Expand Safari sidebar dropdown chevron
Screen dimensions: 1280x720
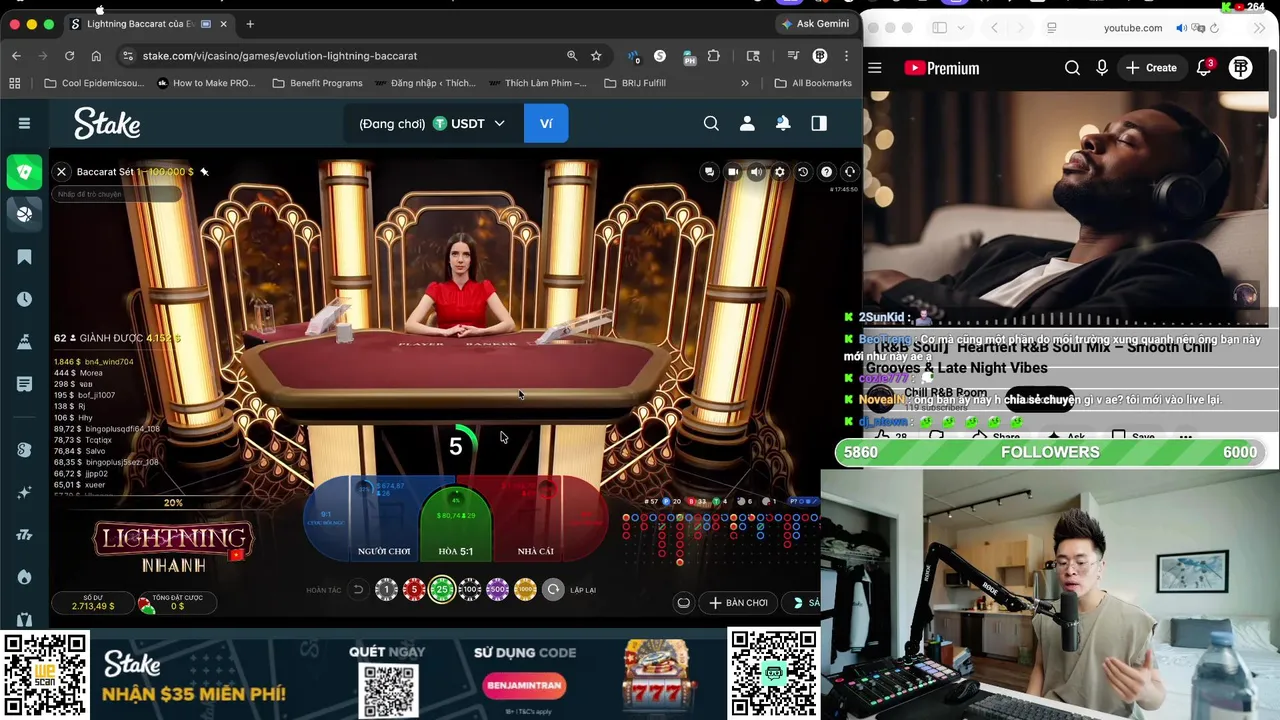(x=960, y=28)
